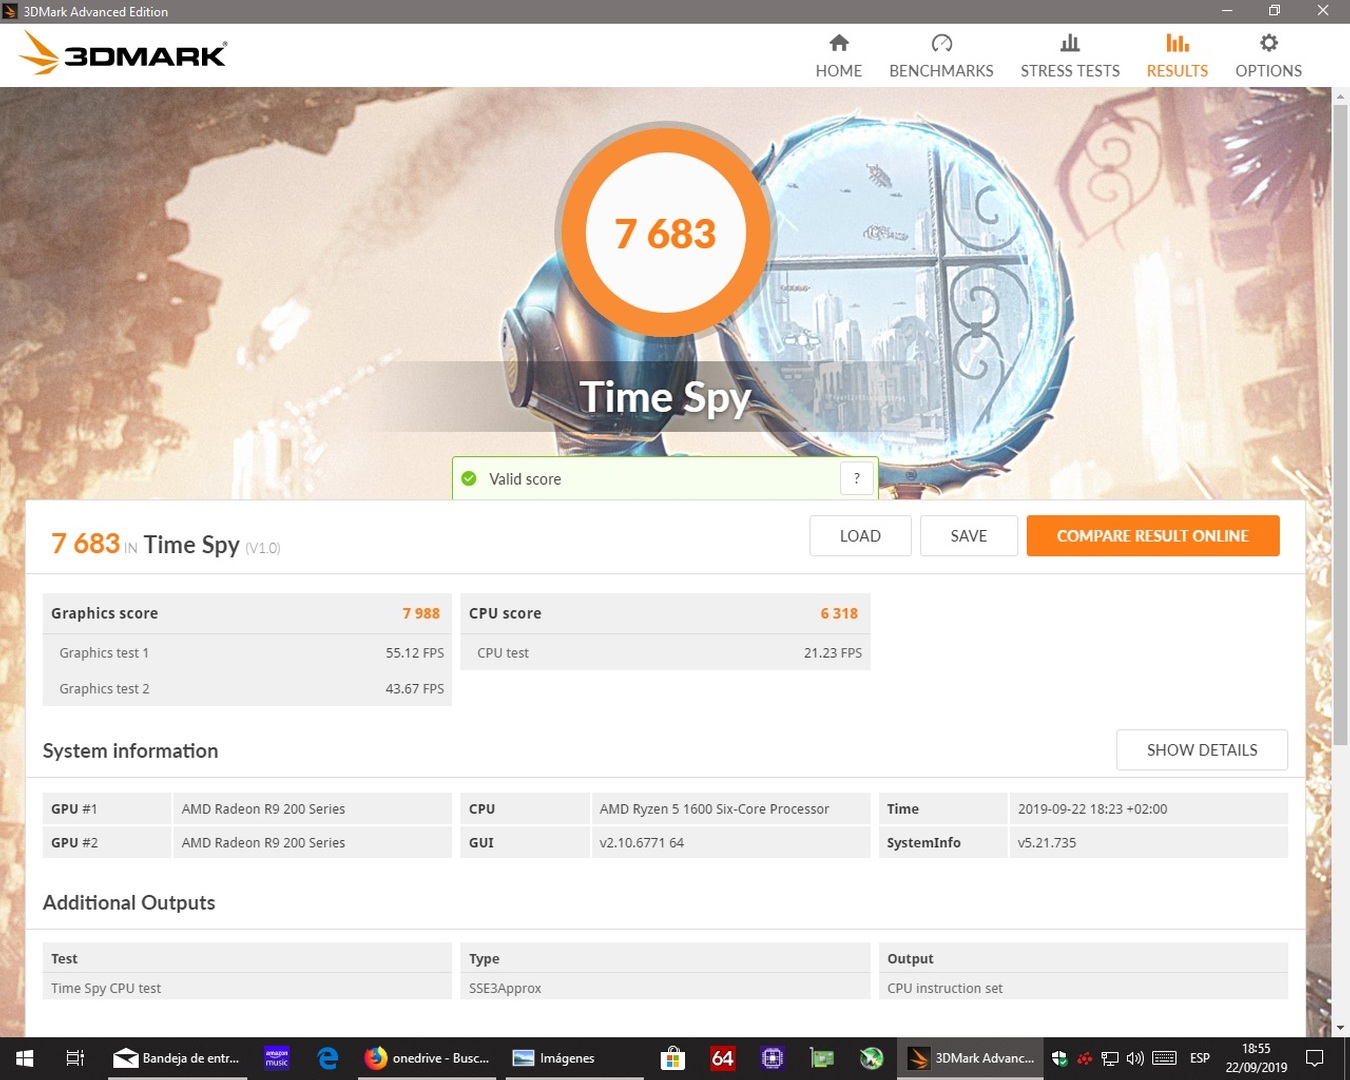
Task: Click the valid score help question mark
Action: (856, 479)
